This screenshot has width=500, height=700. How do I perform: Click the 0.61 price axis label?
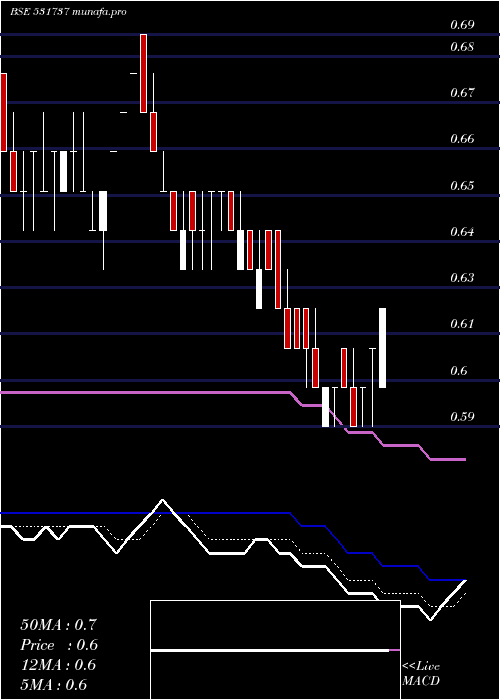[462, 324]
